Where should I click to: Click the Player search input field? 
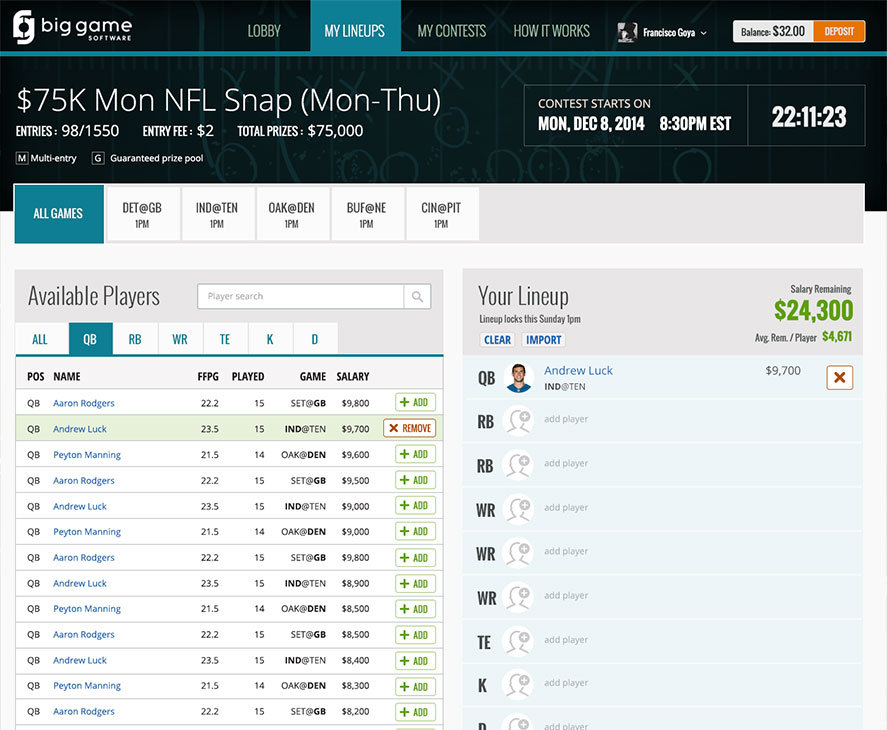(x=300, y=297)
